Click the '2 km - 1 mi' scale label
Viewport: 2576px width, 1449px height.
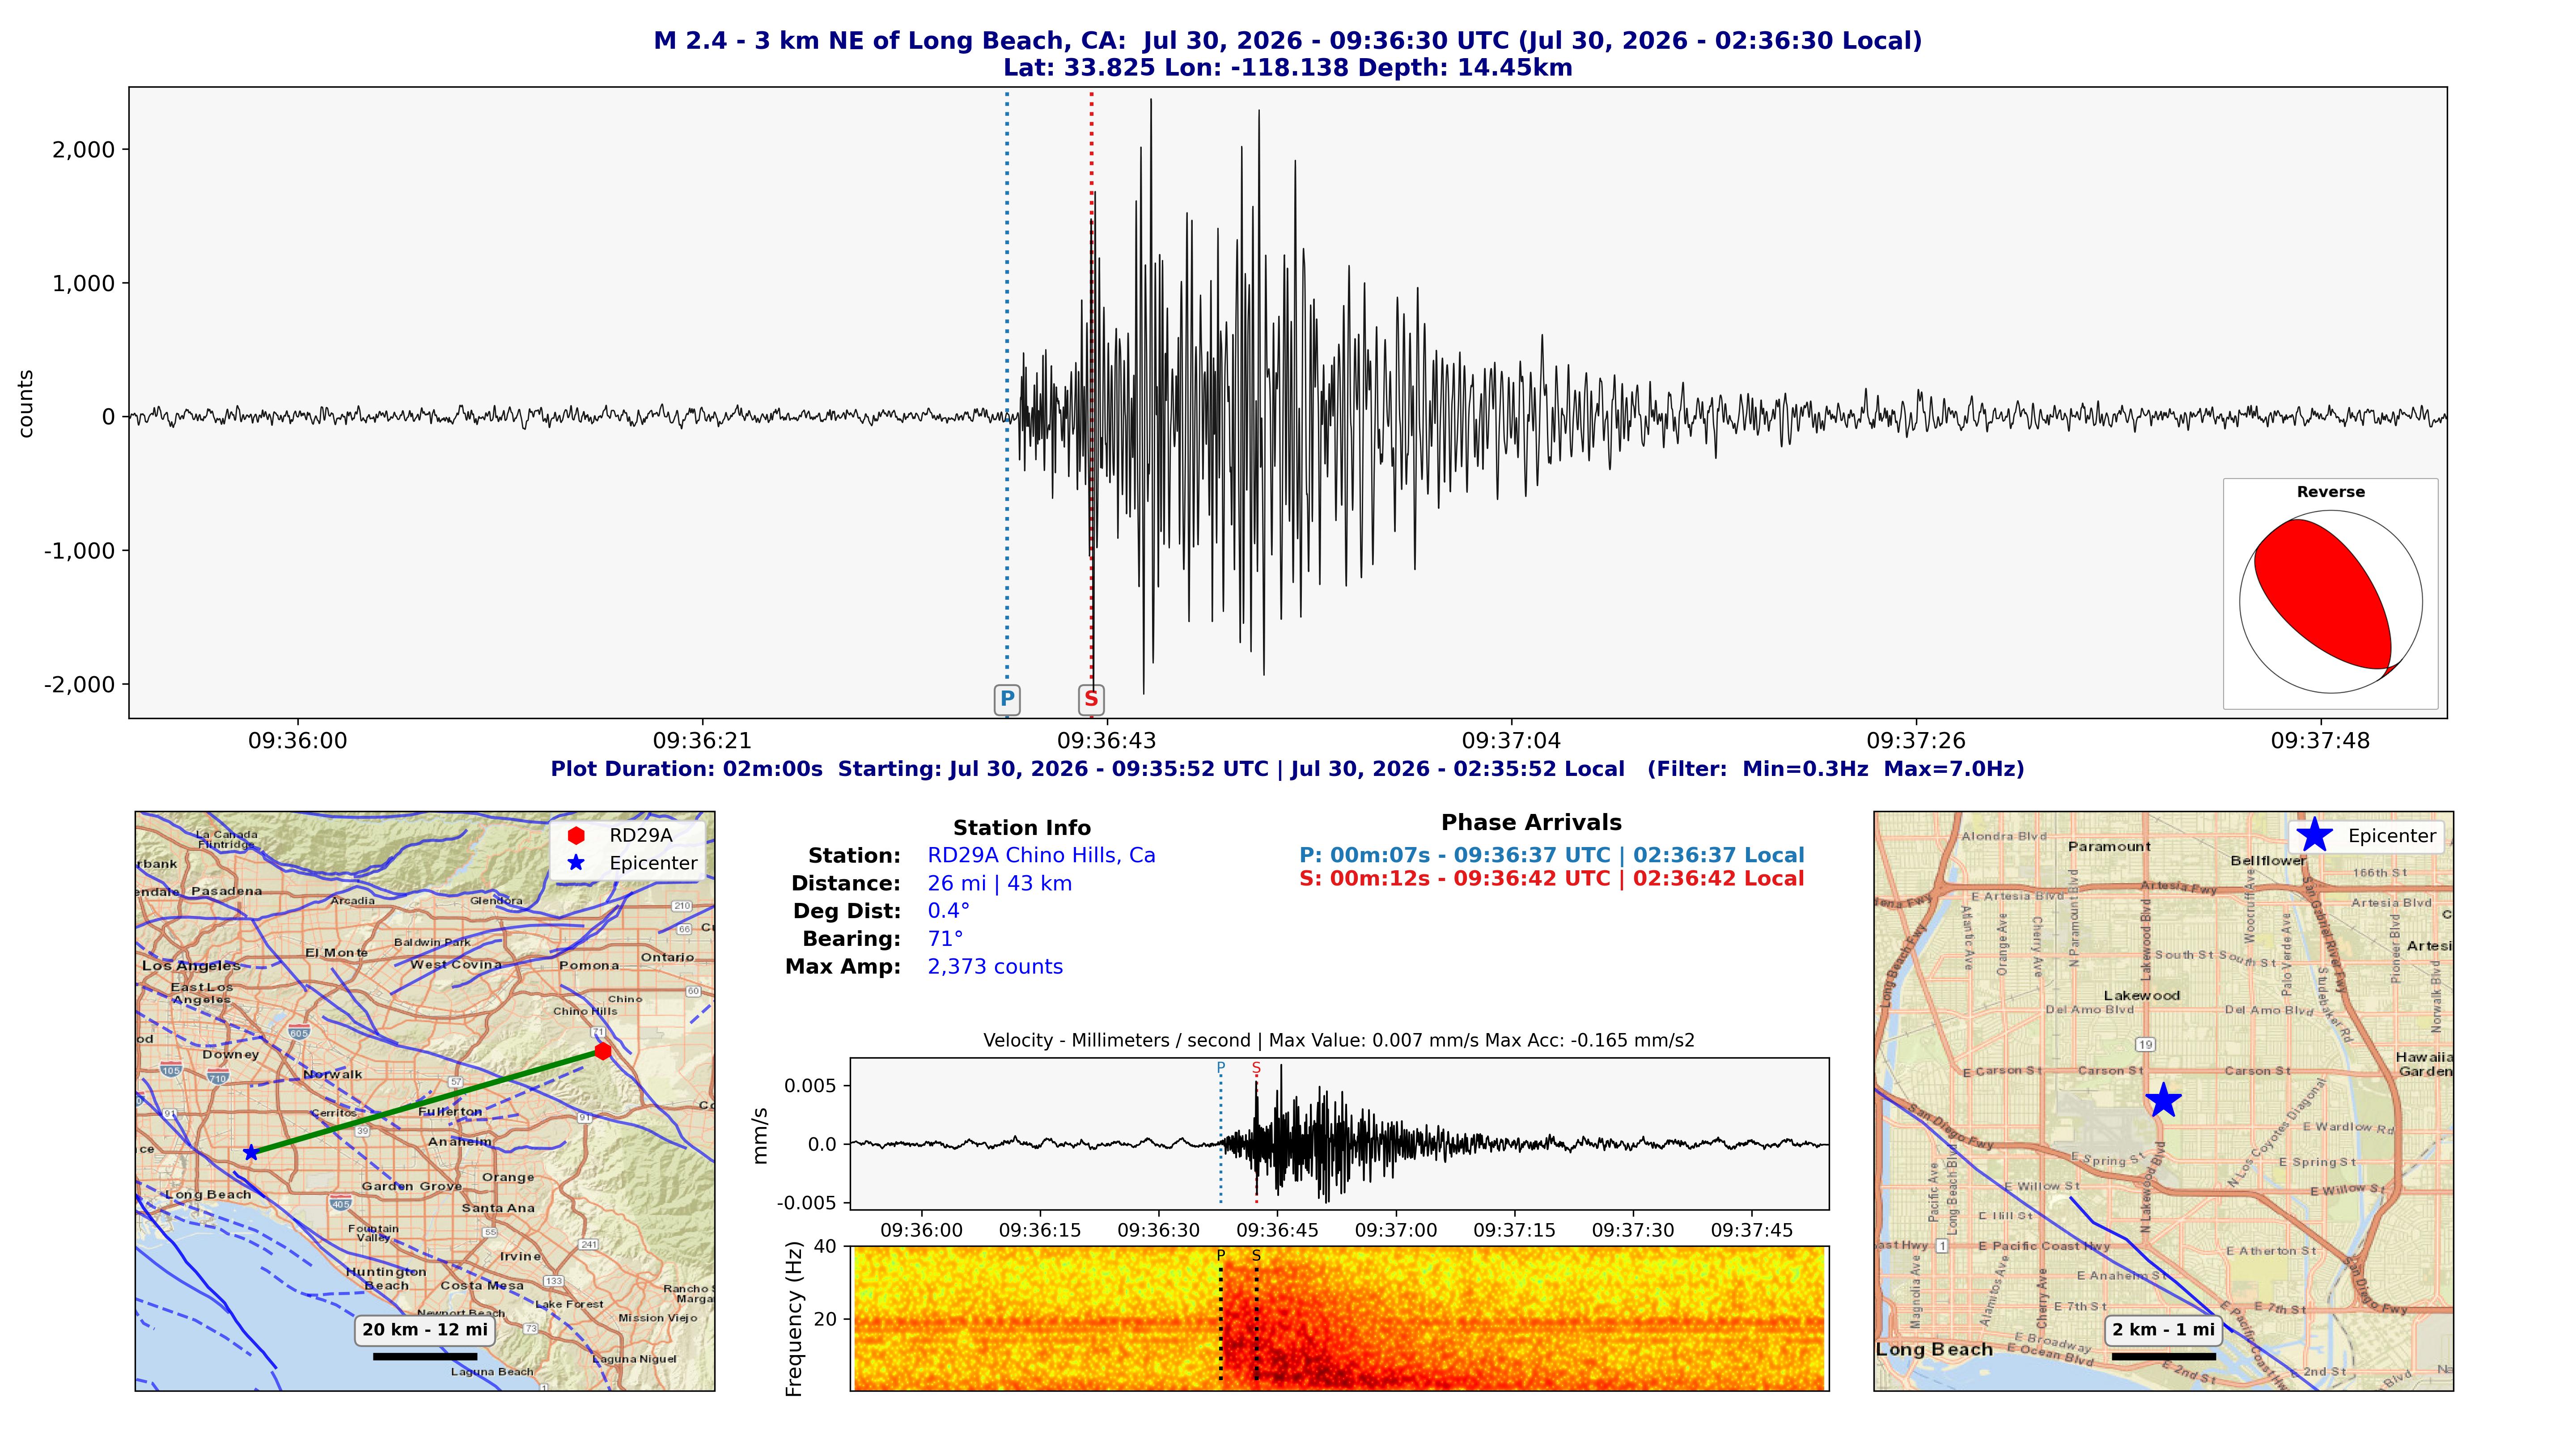(2164, 1330)
